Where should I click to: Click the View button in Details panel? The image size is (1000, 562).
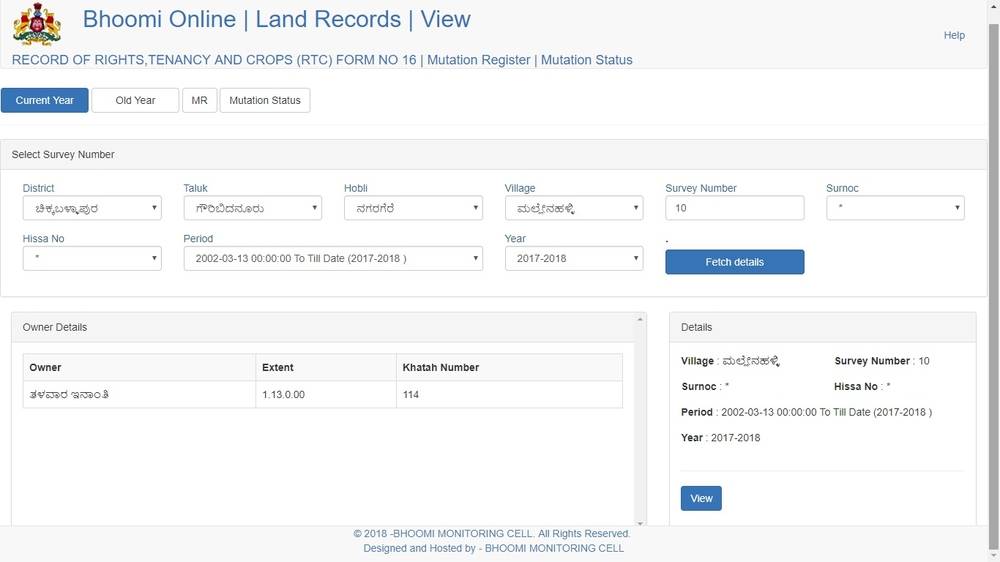click(x=701, y=498)
